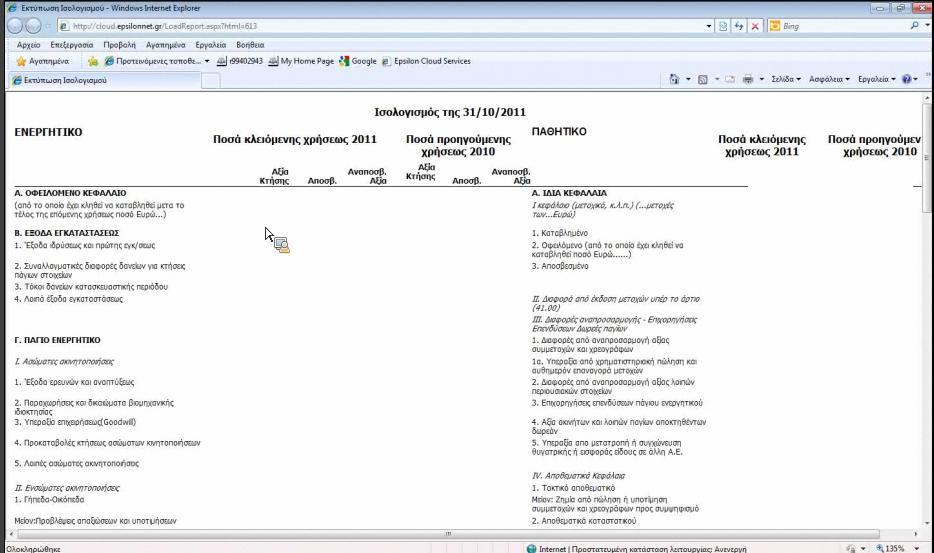The height and width of the screenshot is (553, 934).
Task: Open the Επεξεργασία menu
Action: (x=71, y=45)
